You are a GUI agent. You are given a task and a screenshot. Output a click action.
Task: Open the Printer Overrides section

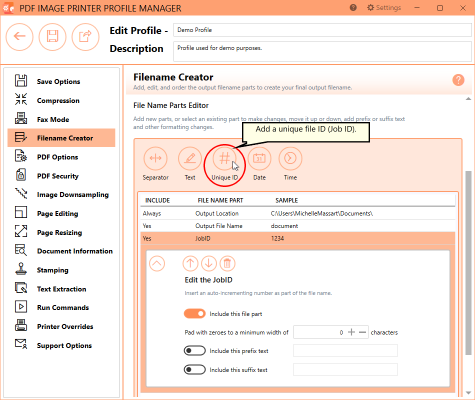coord(61,326)
